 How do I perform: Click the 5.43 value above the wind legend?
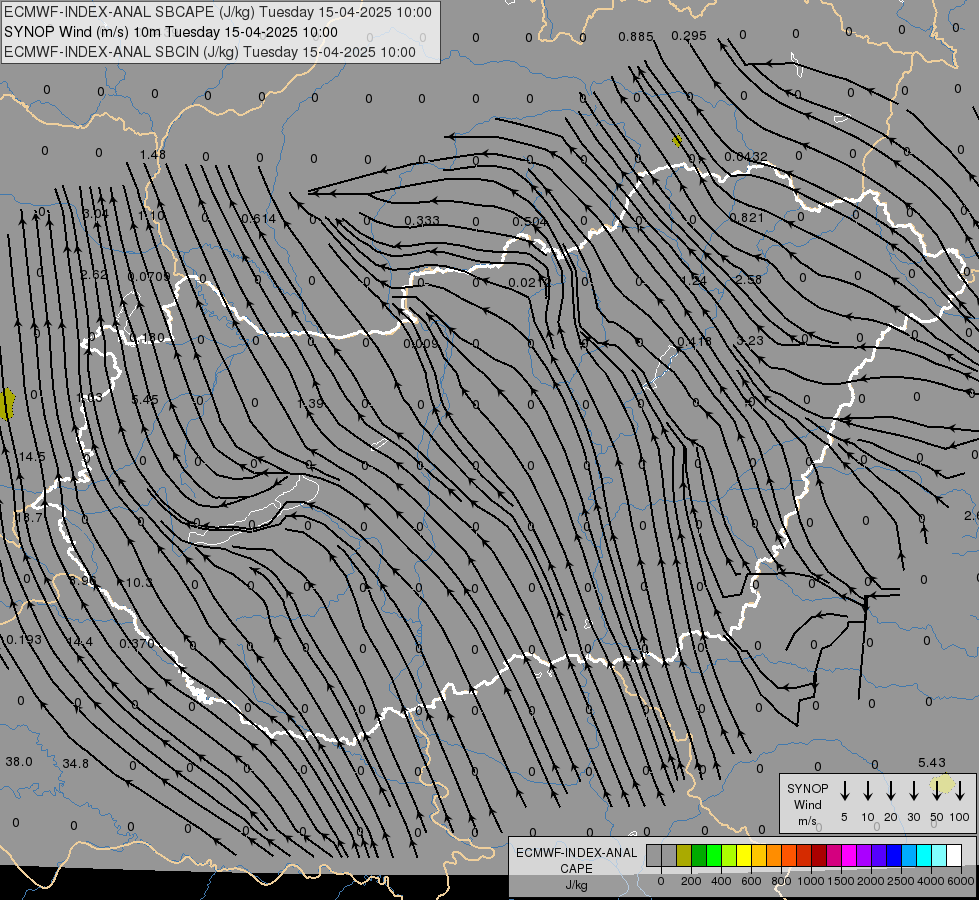(x=932, y=763)
